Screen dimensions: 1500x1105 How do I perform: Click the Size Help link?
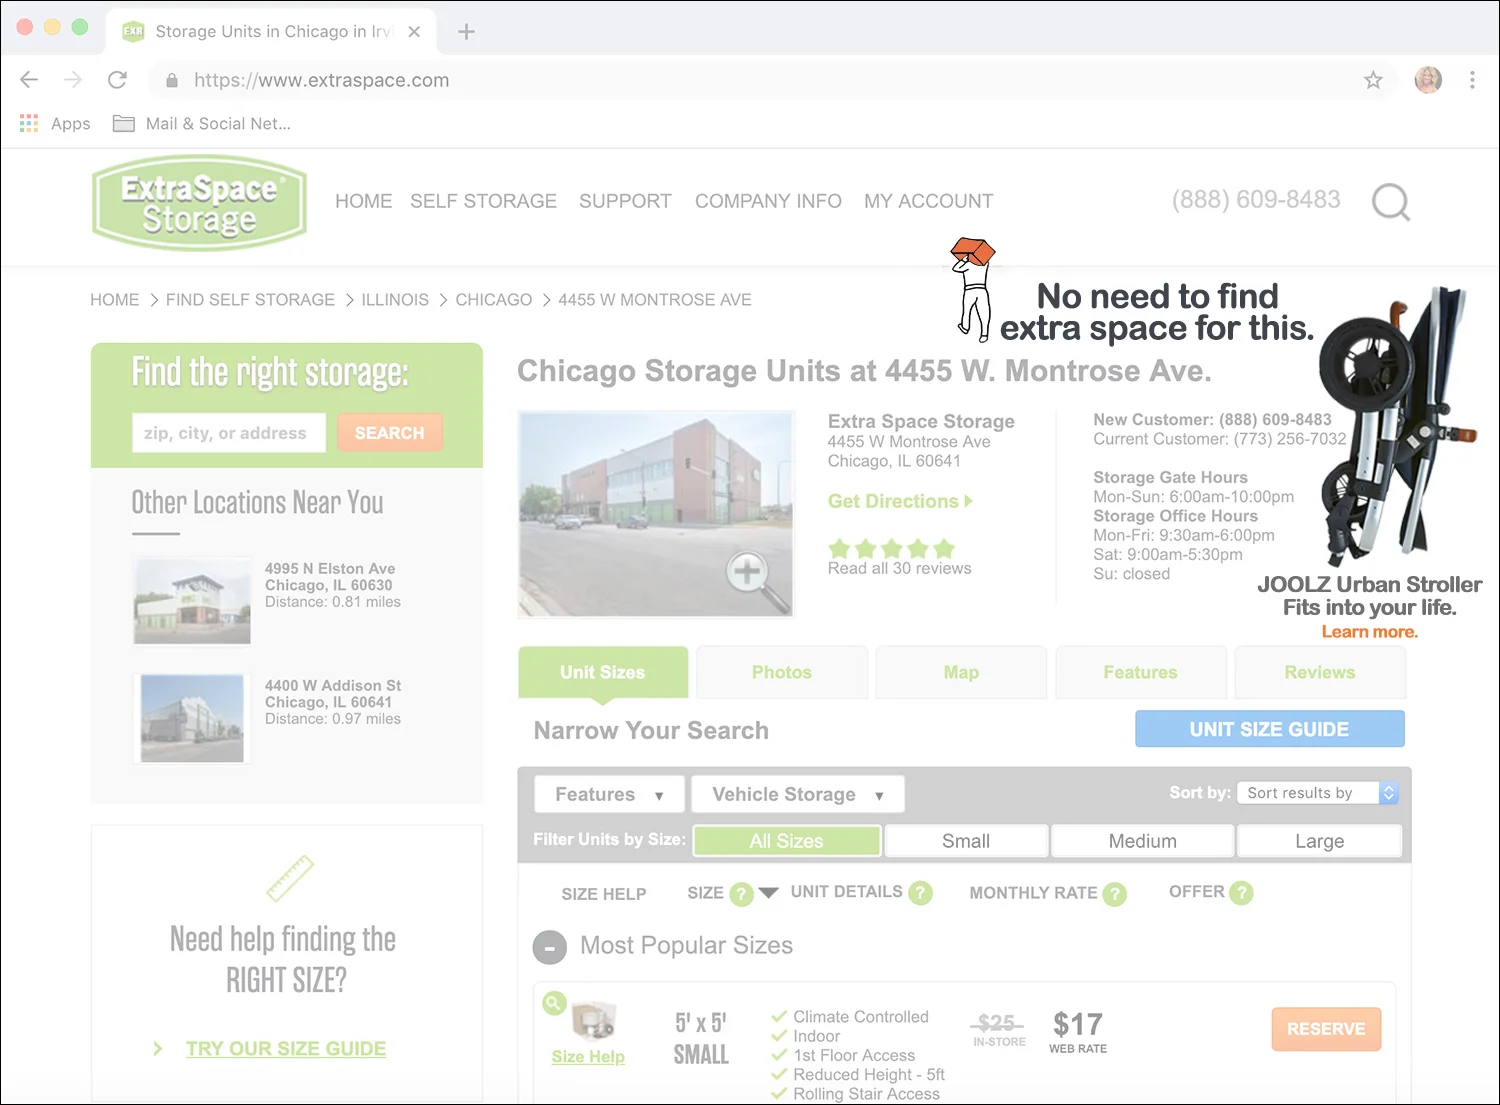[x=588, y=1056]
